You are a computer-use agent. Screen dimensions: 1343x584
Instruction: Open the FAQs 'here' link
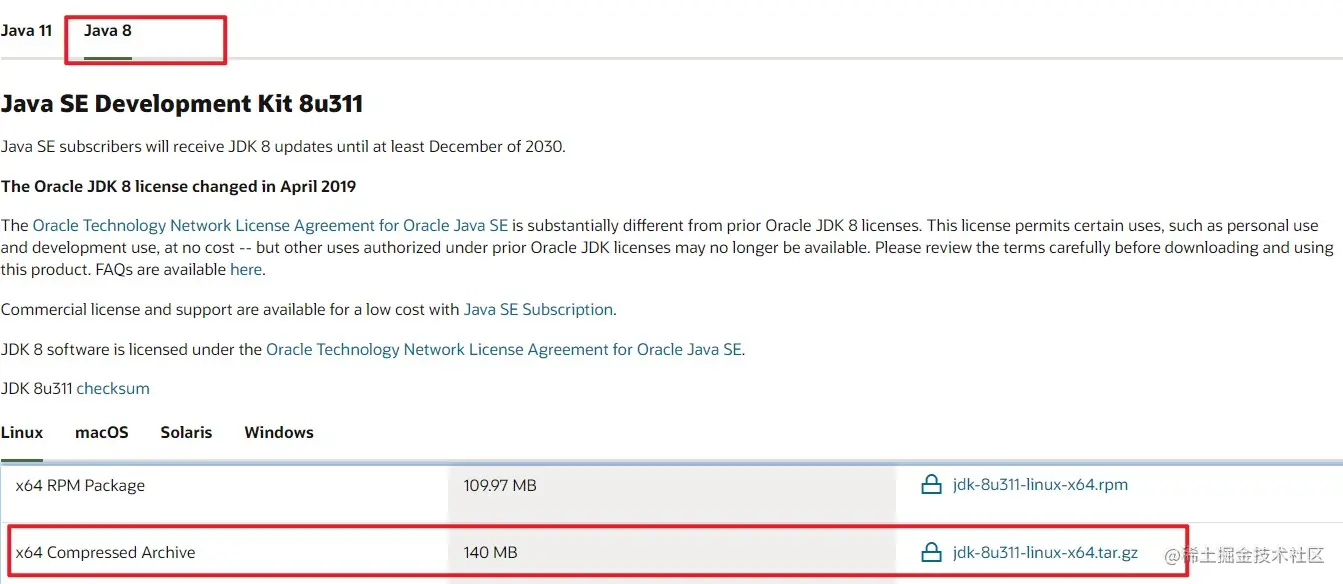246,270
